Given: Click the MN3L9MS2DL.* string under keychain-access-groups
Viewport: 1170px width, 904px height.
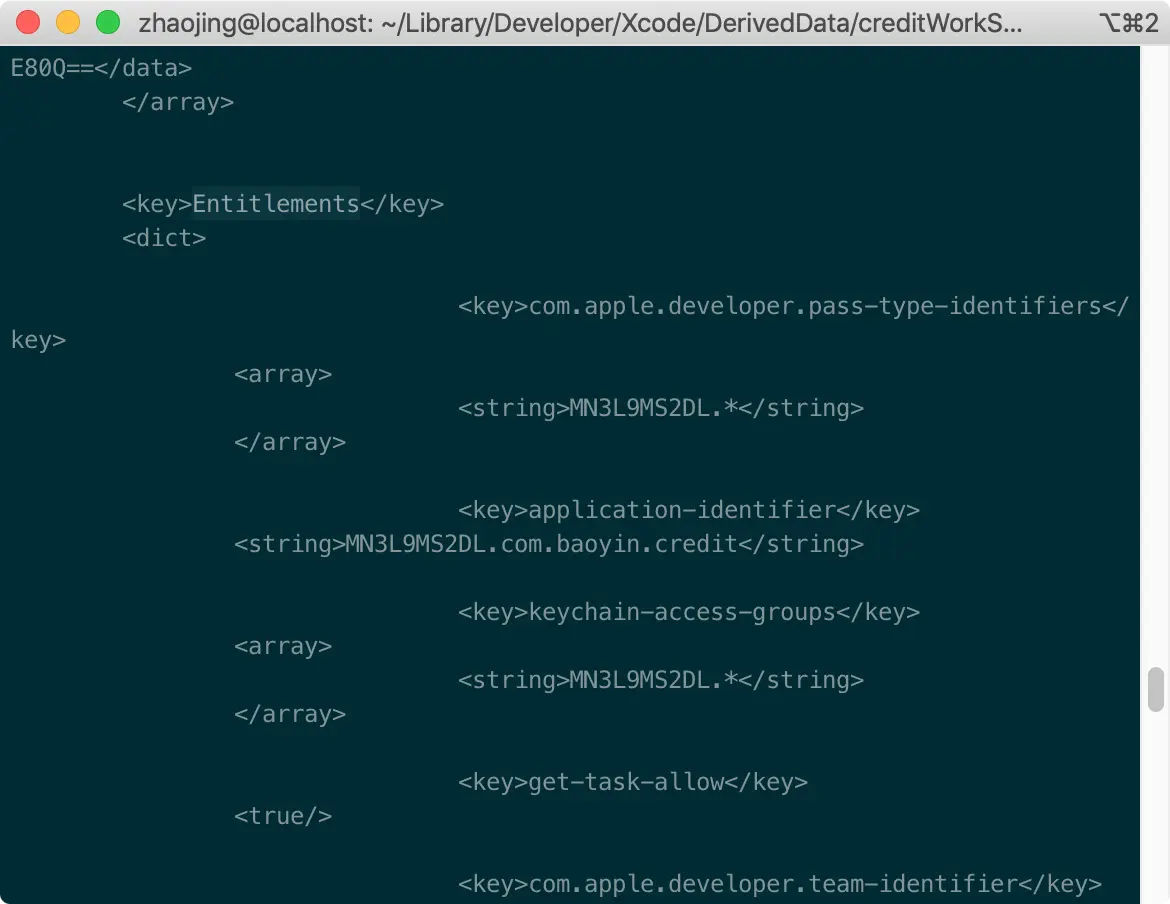Looking at the screenshot, I should [x=661, y=679].
